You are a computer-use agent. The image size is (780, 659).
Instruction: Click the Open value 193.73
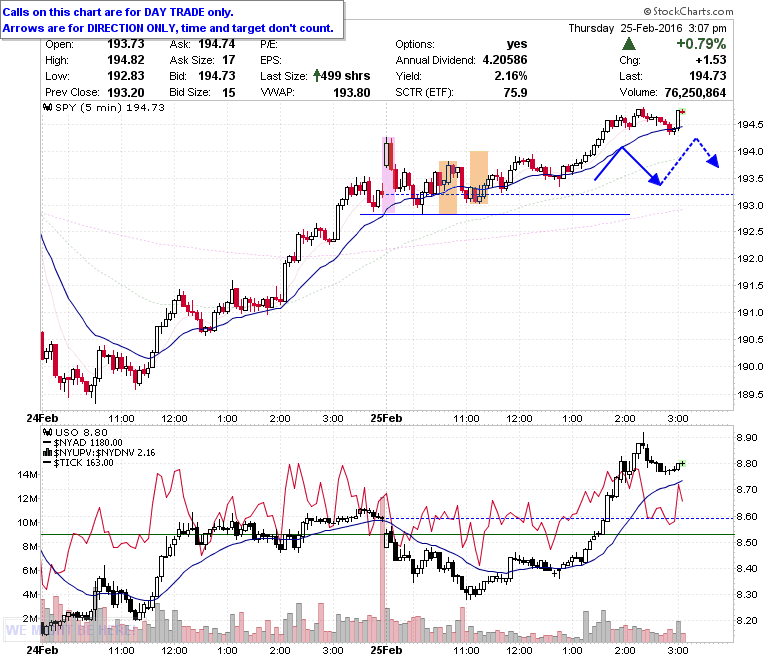(126, 44)
